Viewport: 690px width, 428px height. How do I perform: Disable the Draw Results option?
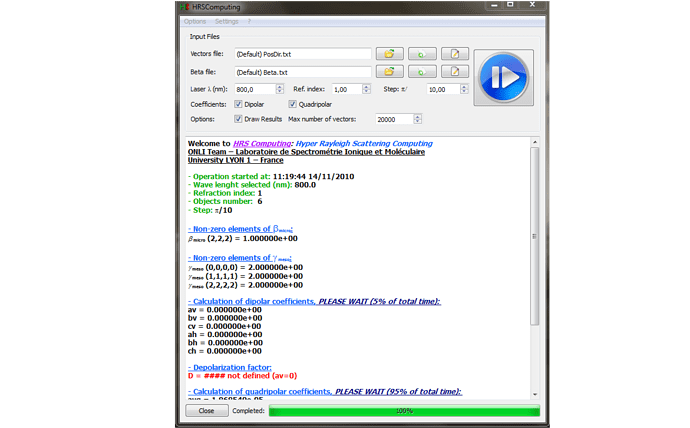coord(238,119)
